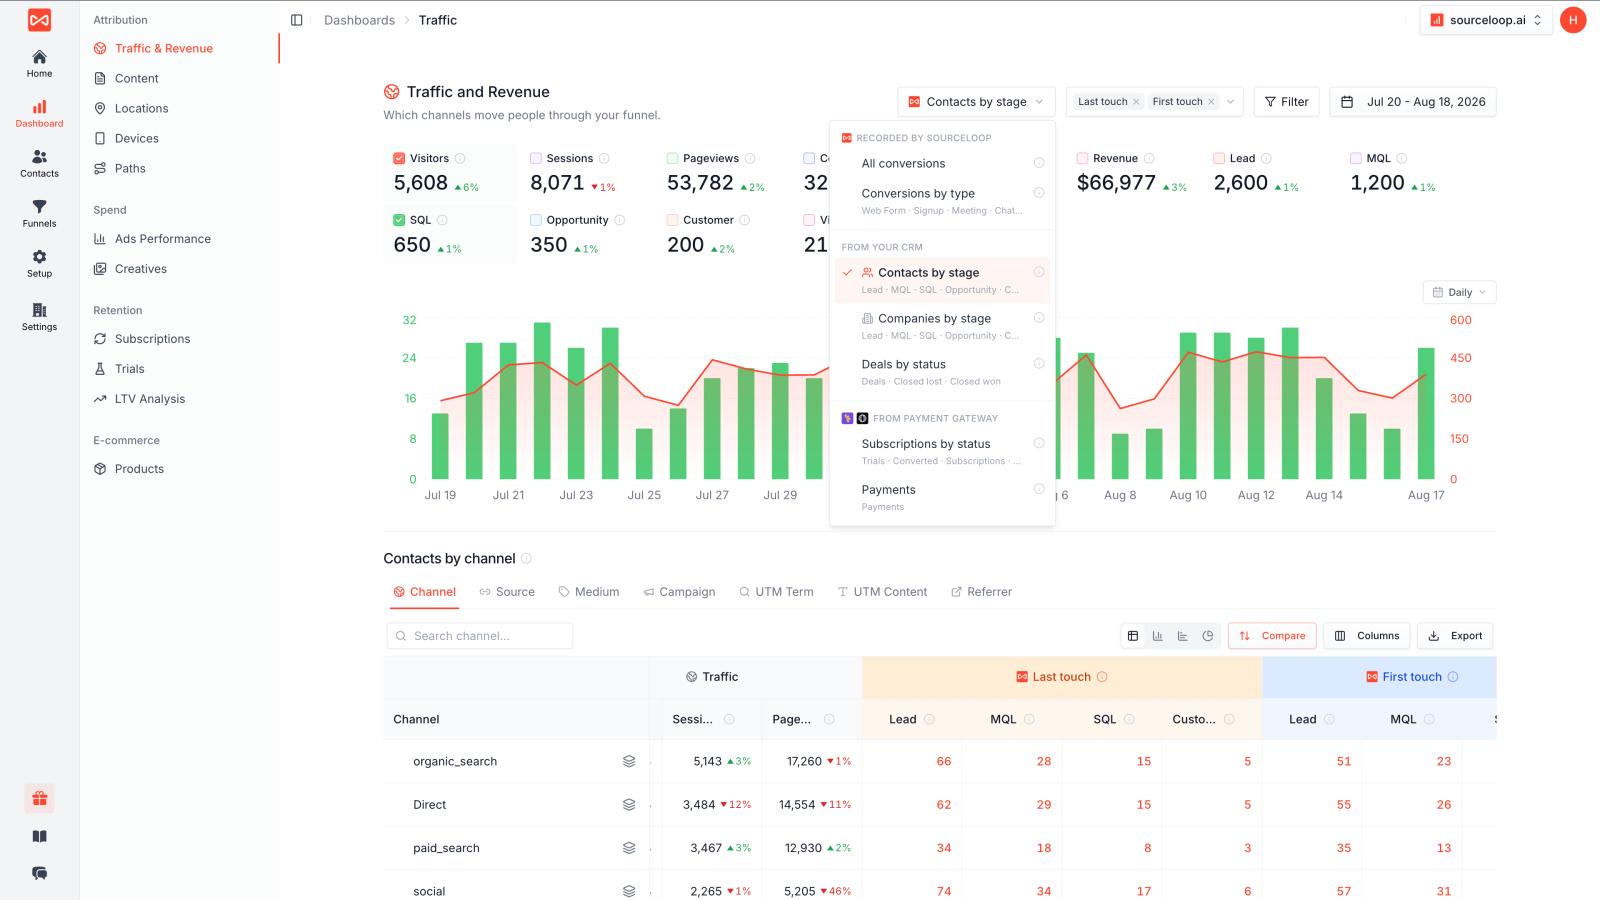Toggle the SQL metric checkbox
The image size is (1600, 900).
(x=399, y=220)
